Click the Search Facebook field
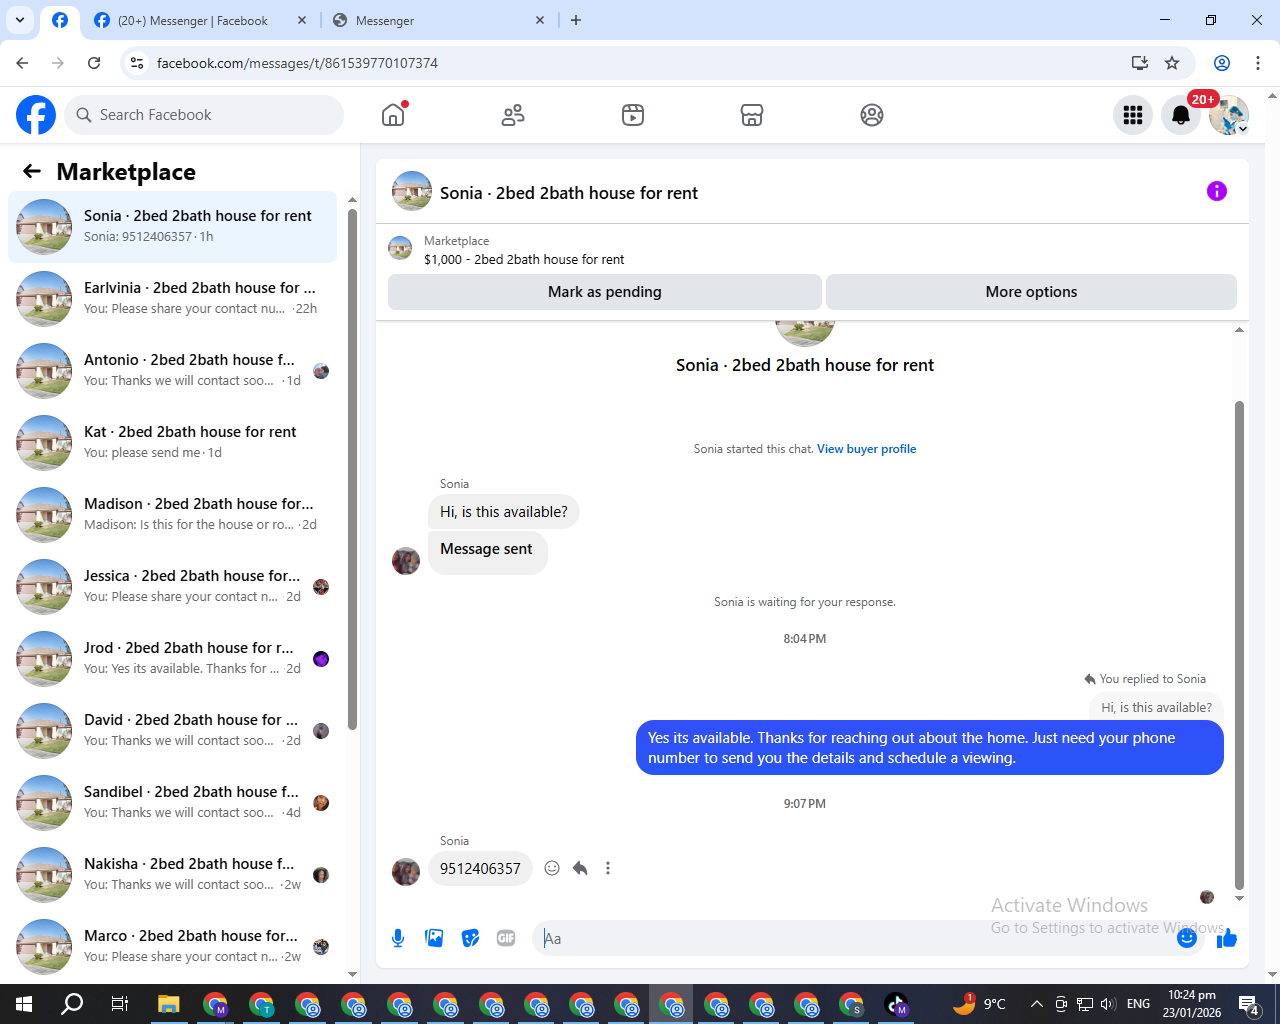 204,115
